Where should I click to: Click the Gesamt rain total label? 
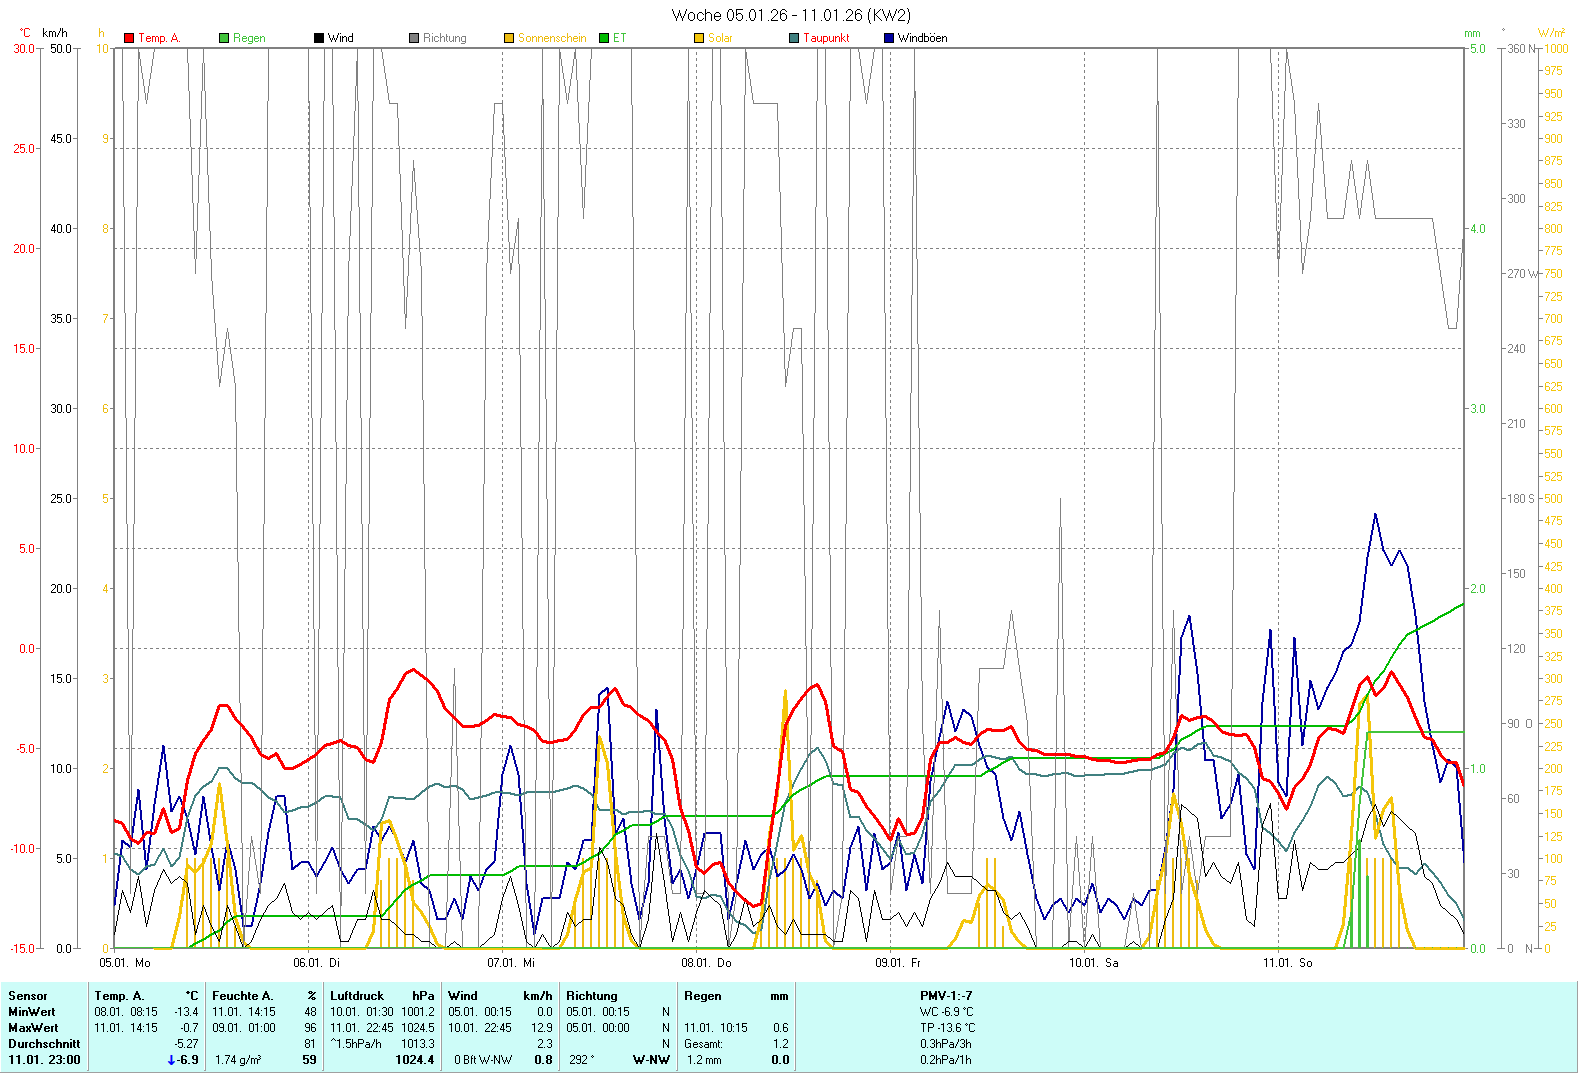click(x=703, y=1044)
